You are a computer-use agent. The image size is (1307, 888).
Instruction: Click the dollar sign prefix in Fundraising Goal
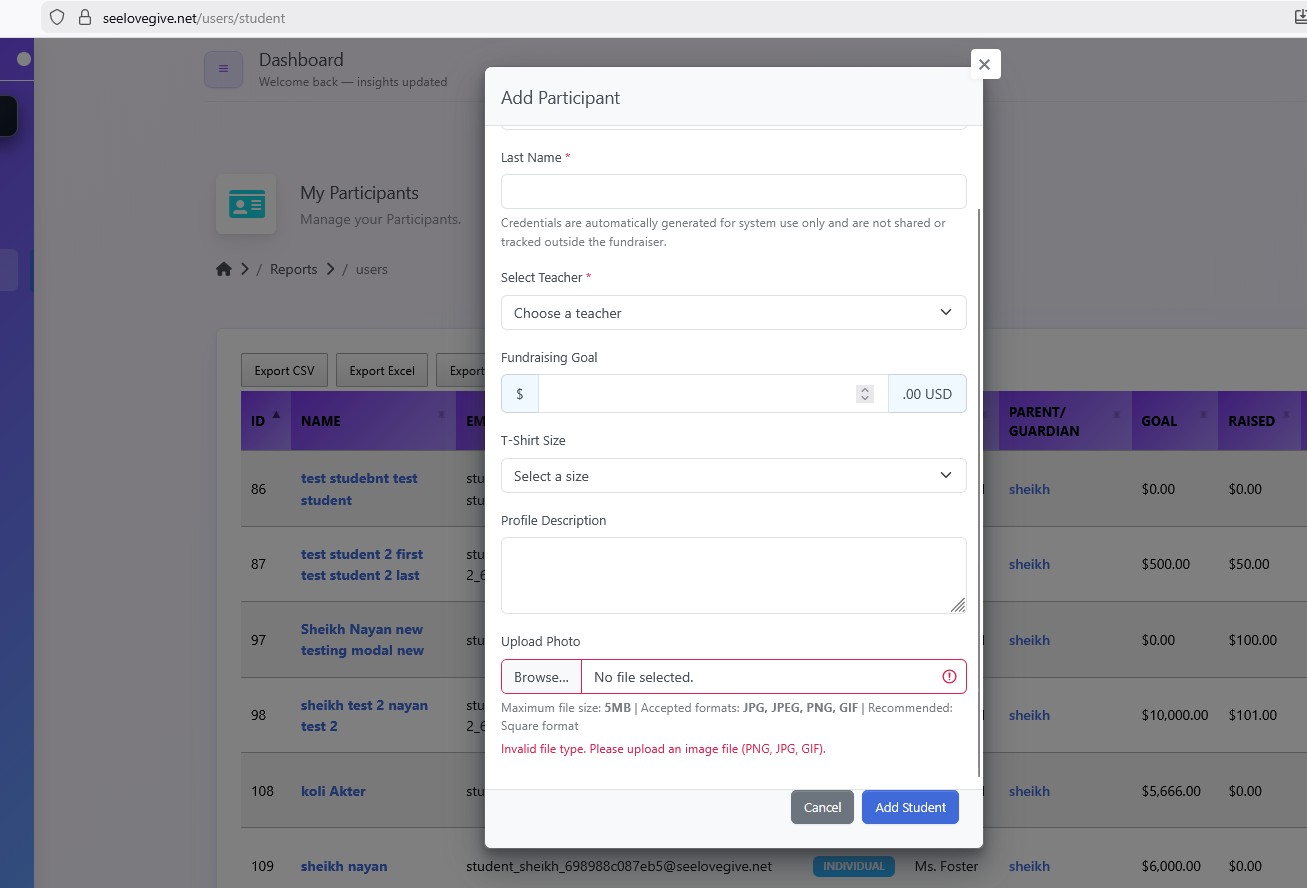(x=520, y=394)
